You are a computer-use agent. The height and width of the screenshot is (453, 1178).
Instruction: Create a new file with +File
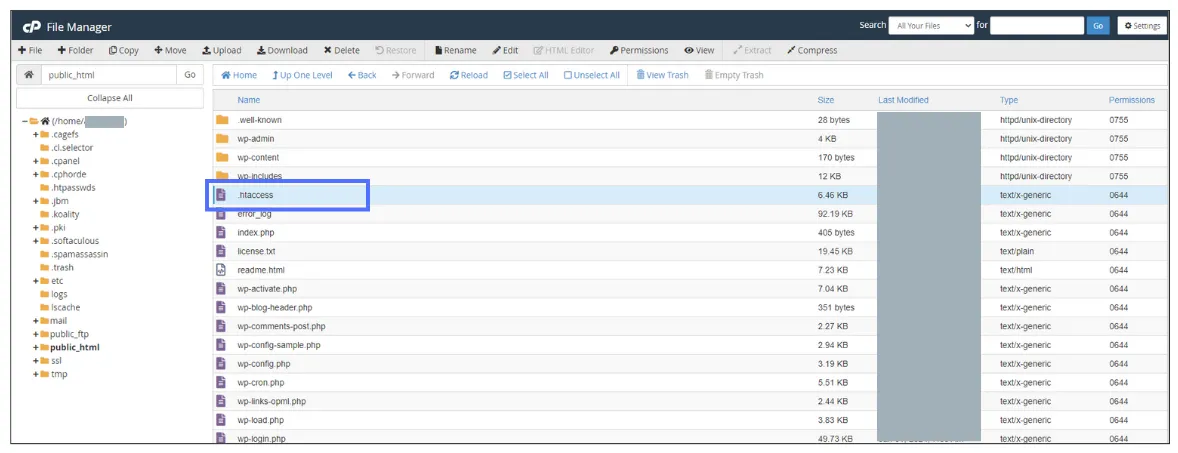pyautogui.click(x=30, y=50)
